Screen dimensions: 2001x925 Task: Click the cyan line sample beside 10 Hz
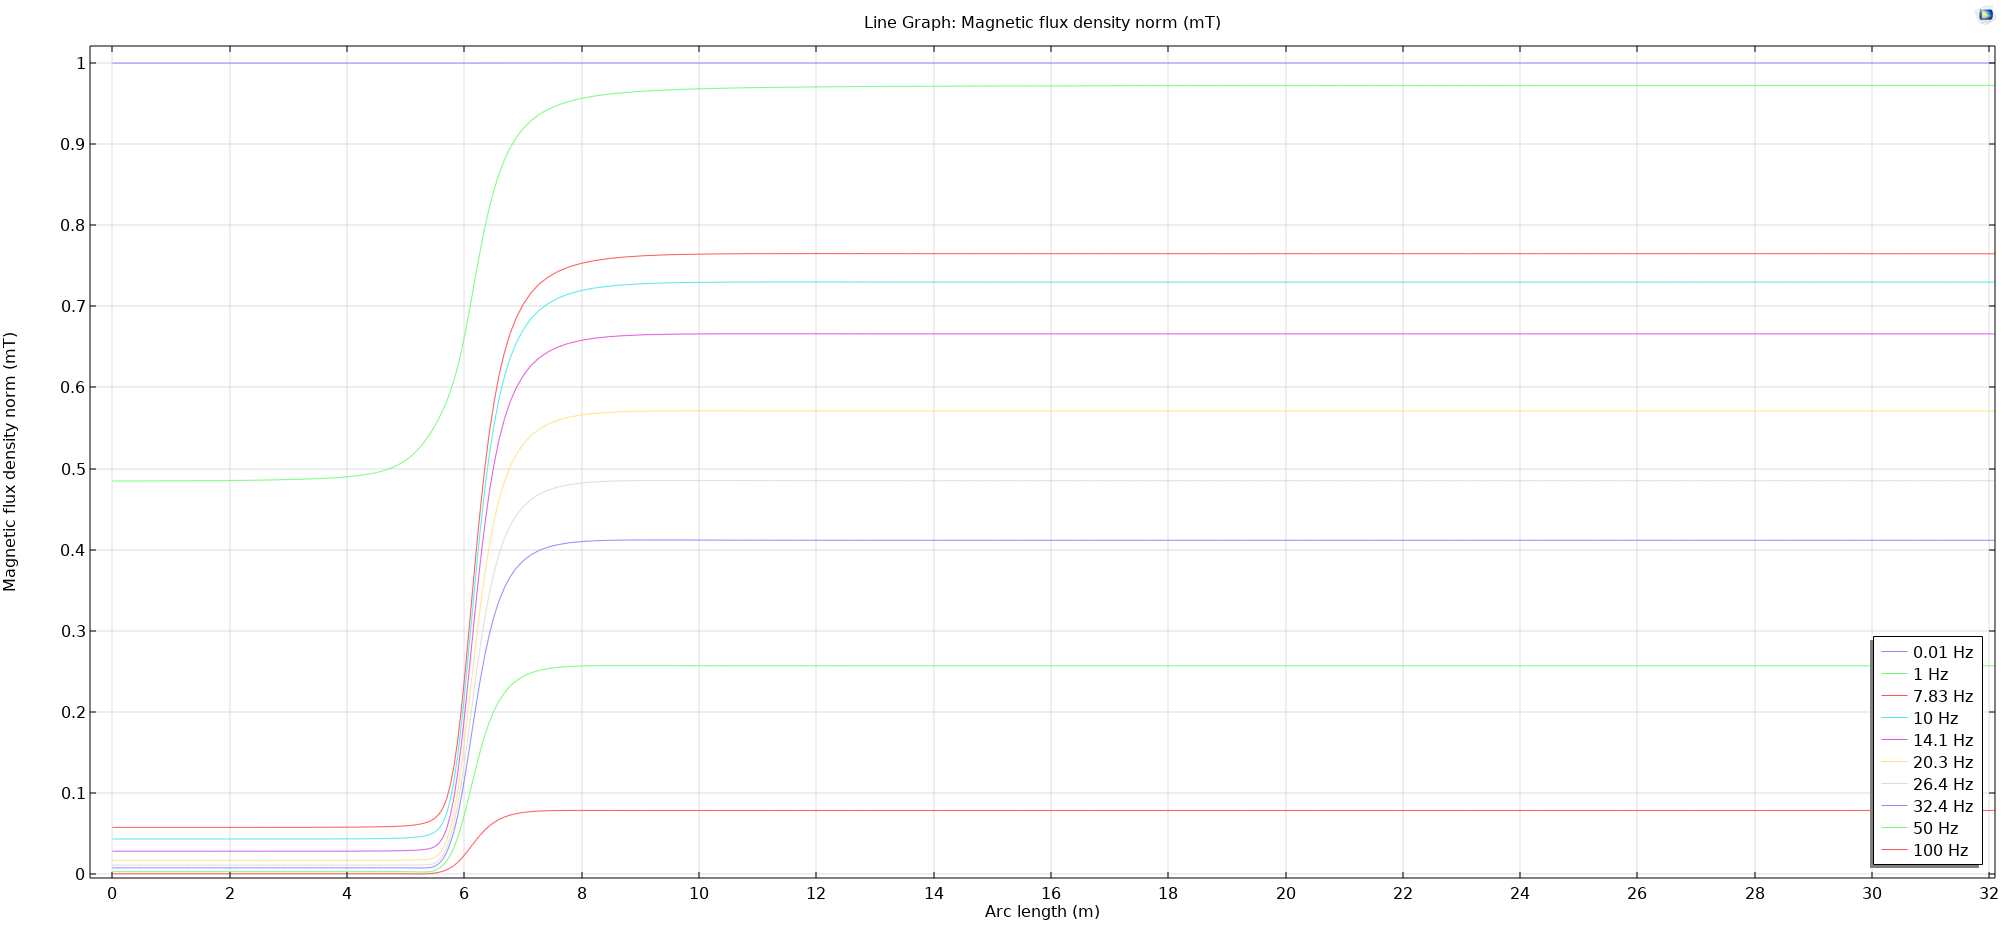[x=1894, y=718]
